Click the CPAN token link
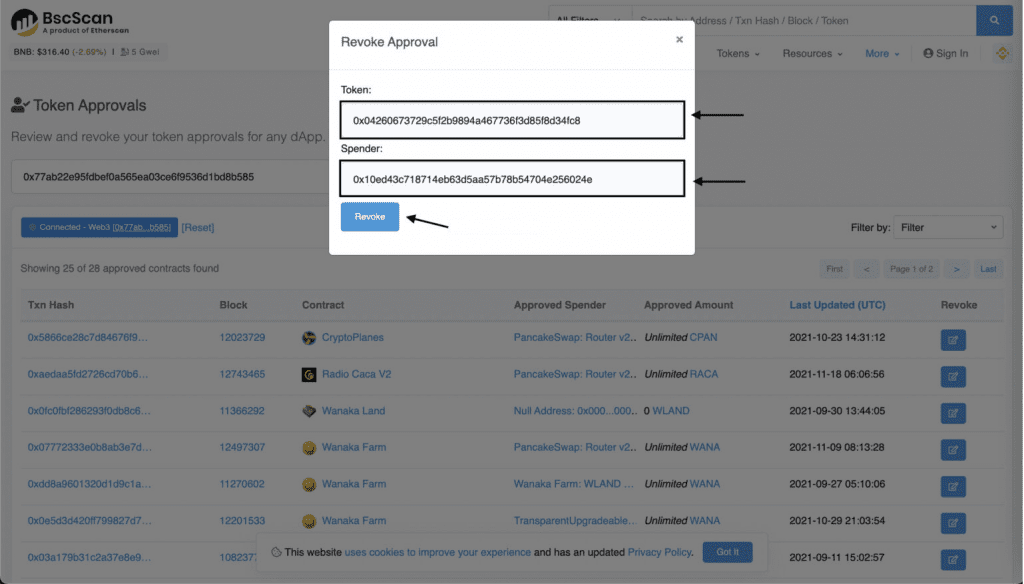Screen dimensions: 1024x584 pyautogui.click(x=703, y=338)
